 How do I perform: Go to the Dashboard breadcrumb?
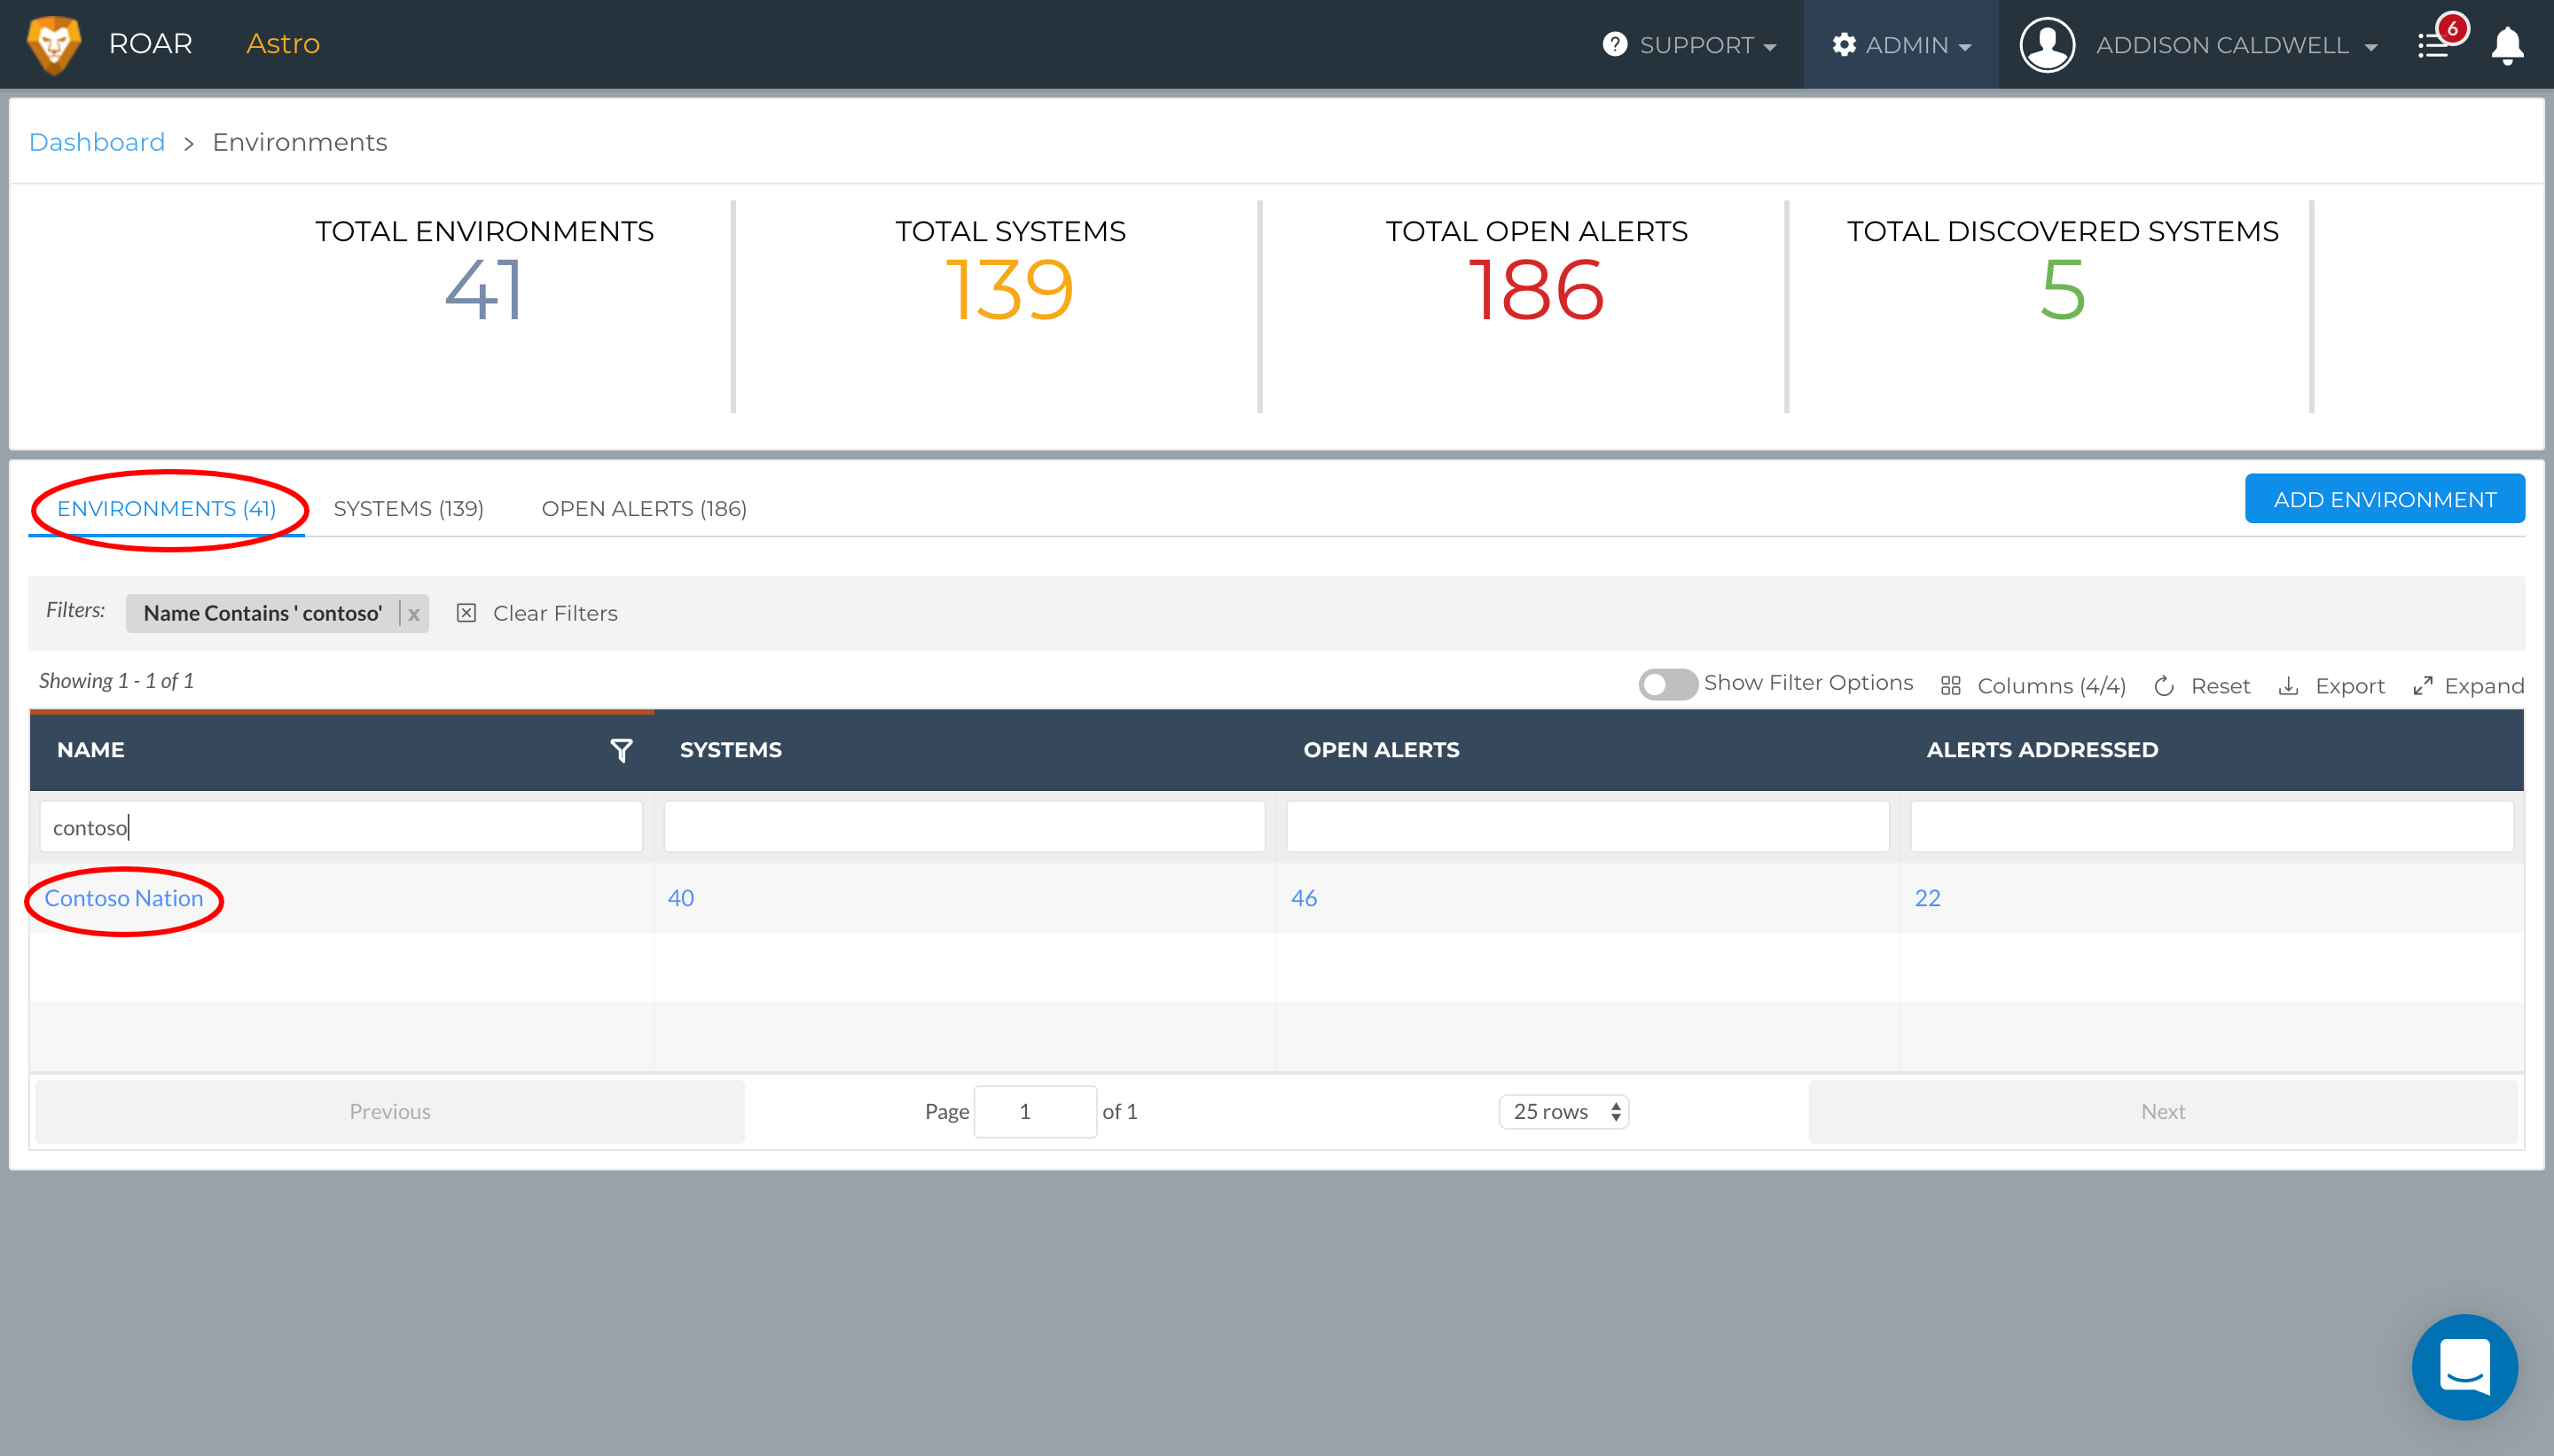(96, 142)
